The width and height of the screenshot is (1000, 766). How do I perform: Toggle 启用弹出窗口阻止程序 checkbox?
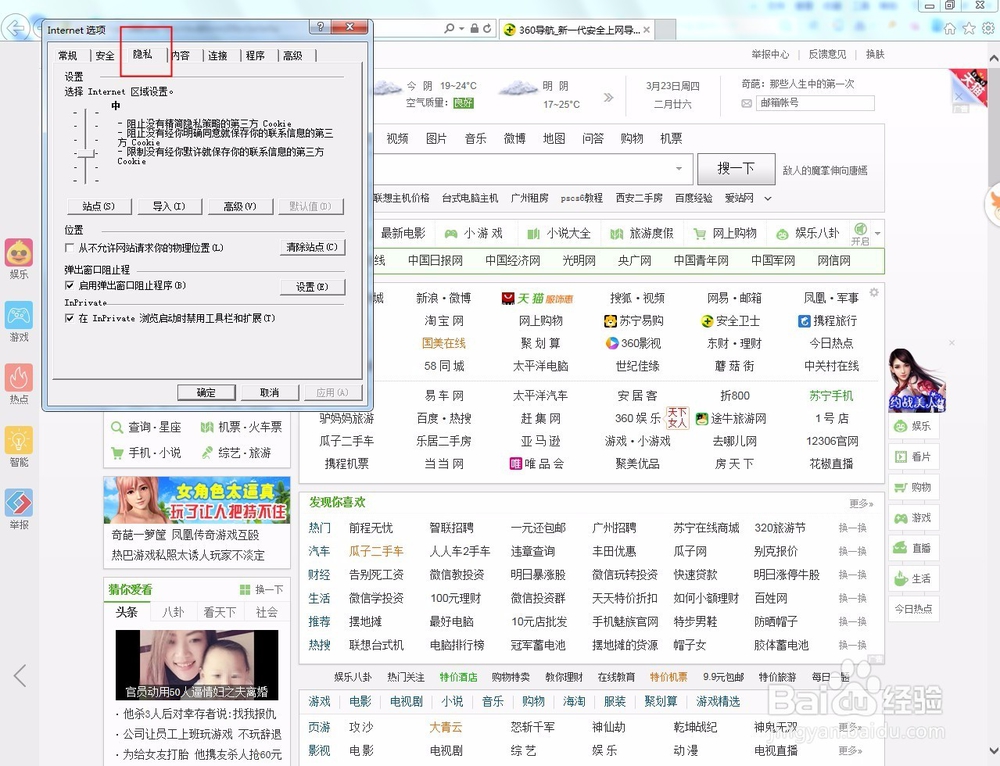click(70, 285)
